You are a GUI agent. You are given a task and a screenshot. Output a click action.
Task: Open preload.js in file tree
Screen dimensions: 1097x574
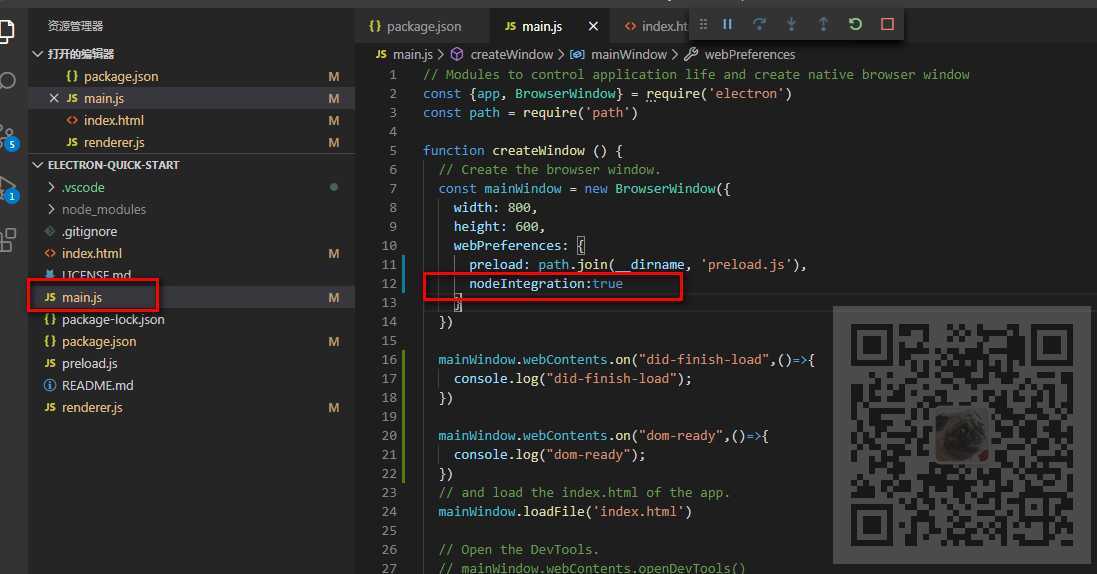pos(90,363)
